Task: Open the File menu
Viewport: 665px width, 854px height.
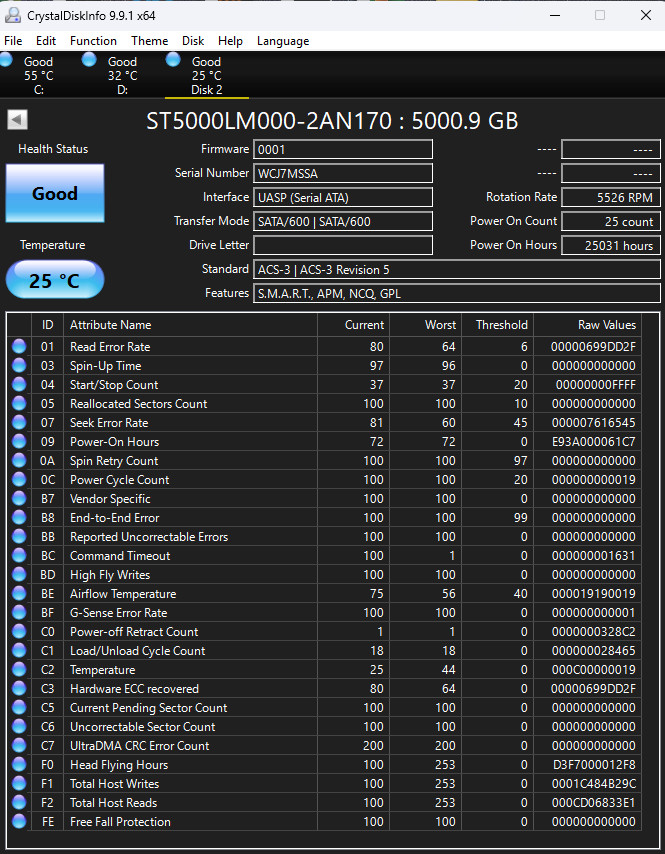Action: pos(13,41)
